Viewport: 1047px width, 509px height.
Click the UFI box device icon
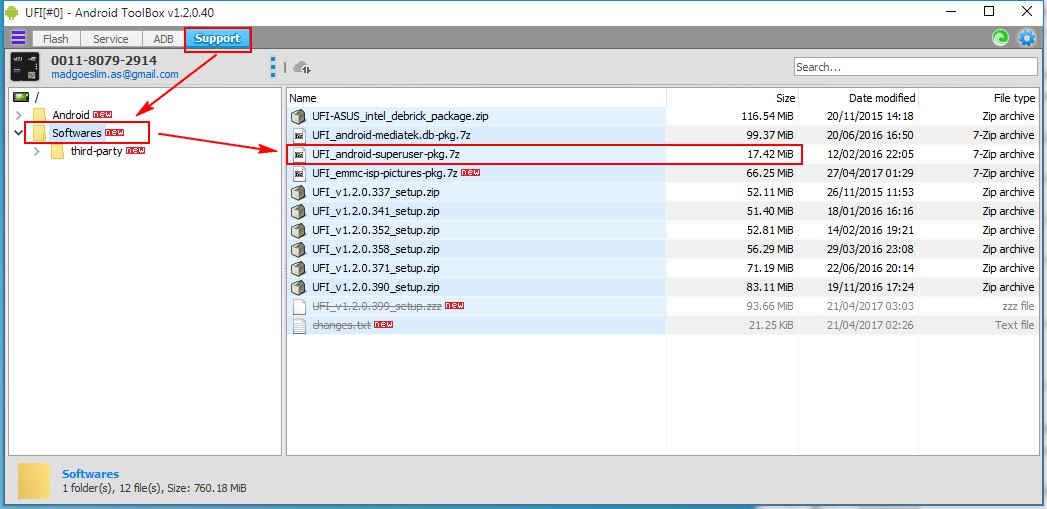25,67
